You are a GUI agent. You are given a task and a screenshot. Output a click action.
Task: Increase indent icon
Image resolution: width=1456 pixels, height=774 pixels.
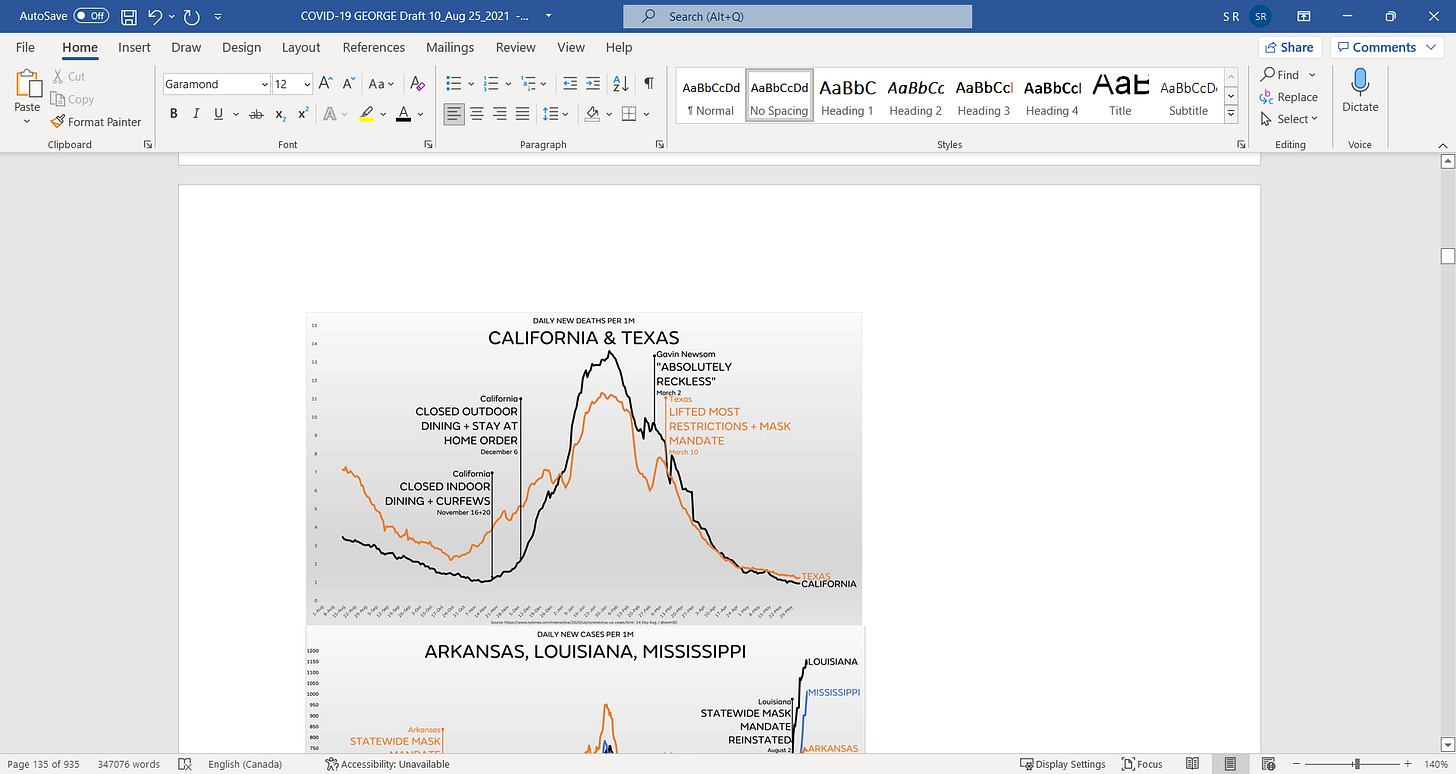pos(593,84)
